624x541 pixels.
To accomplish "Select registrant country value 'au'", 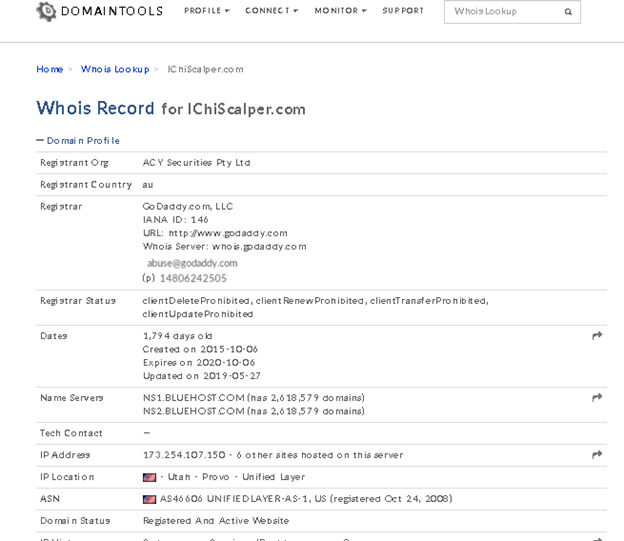I will (x=148, y=185).
